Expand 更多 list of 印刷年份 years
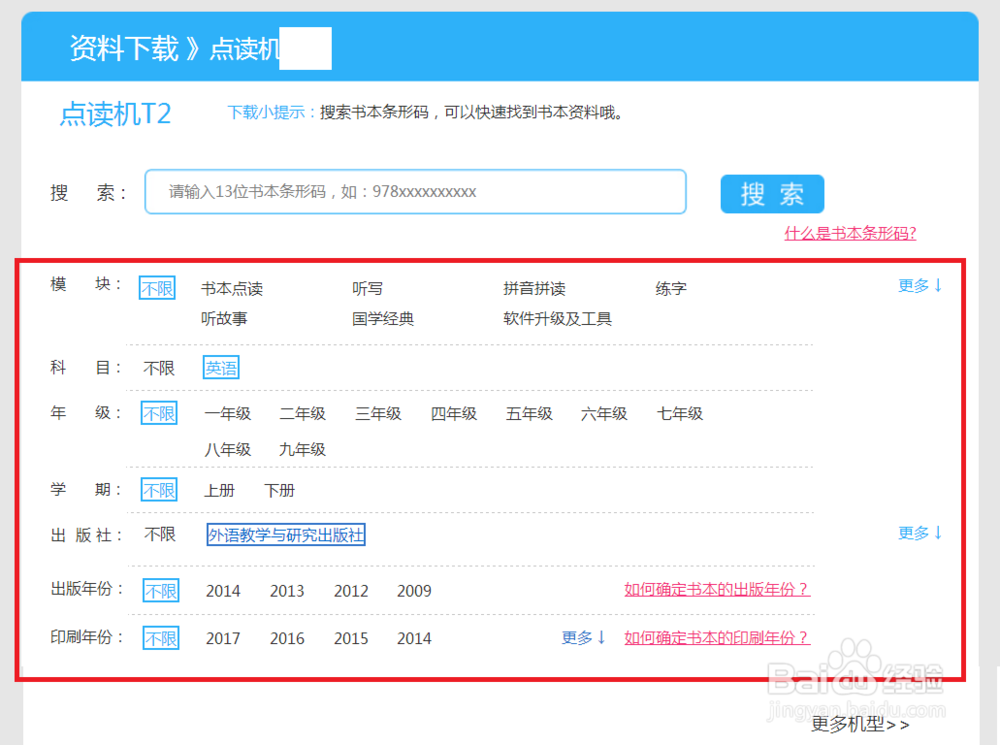The width and height of the screenshot is (1000, 745). pos(583,638)
